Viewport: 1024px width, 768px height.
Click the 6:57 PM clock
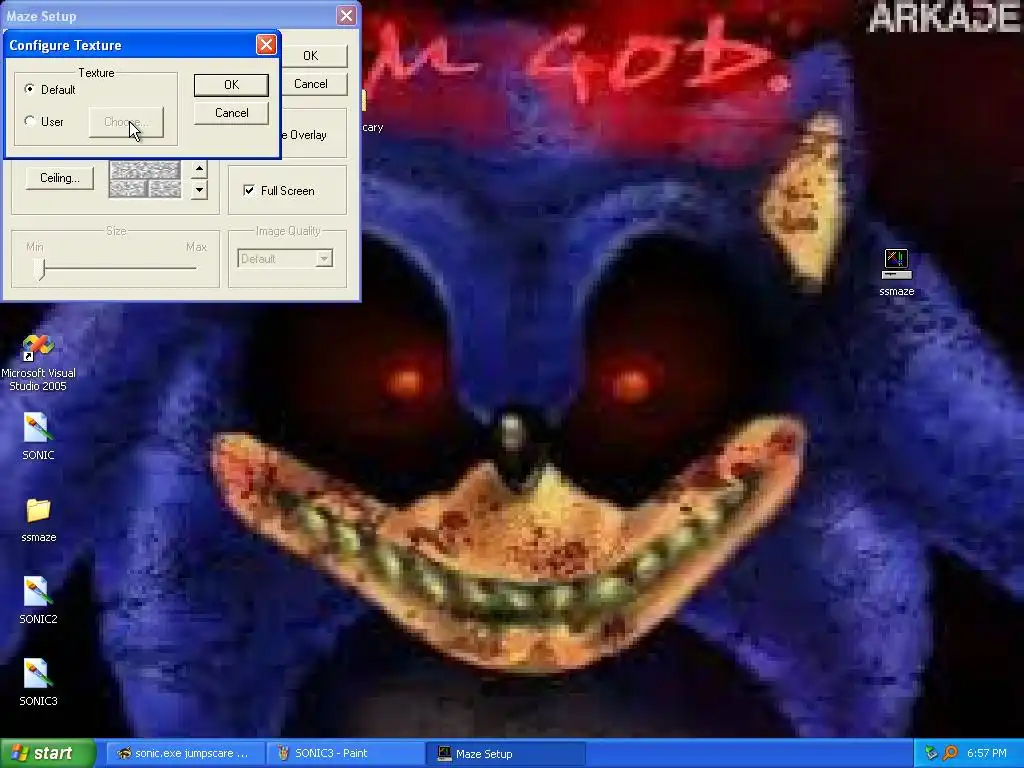point(987,753)
